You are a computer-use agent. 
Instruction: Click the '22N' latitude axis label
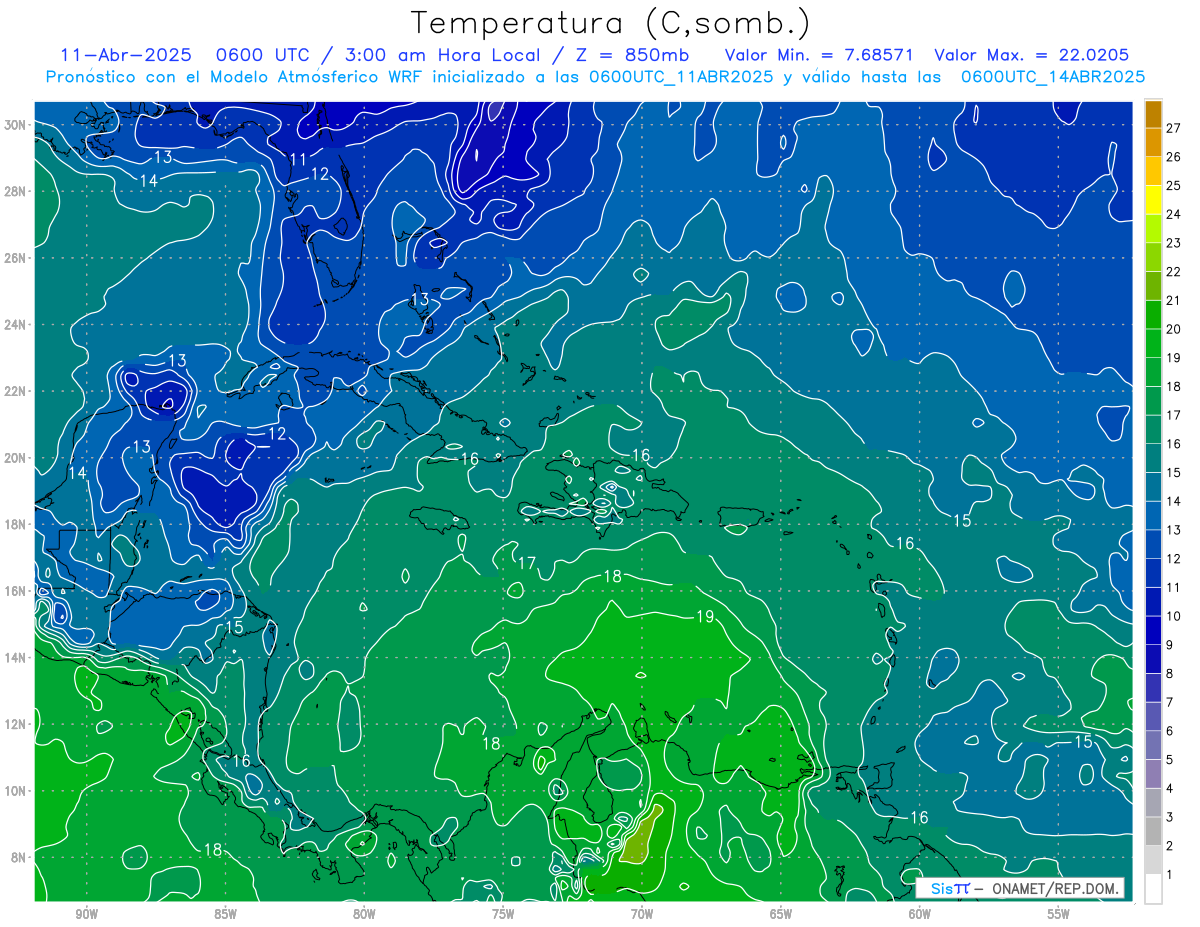pyautogui.click(x=17, y=391)
